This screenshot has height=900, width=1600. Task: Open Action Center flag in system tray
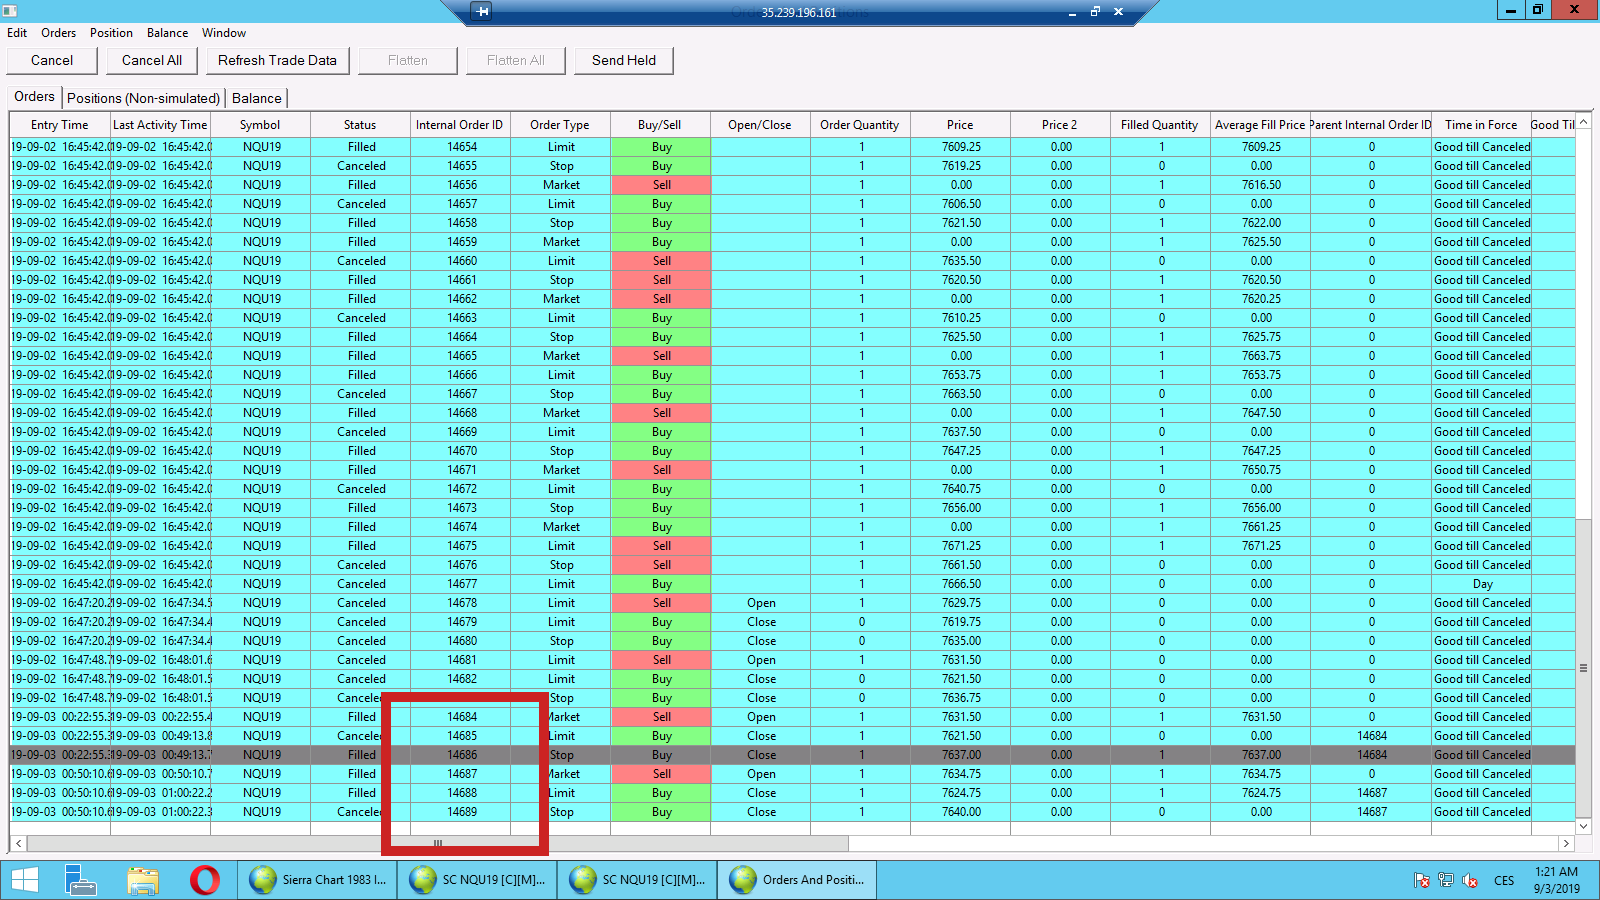(1421, 880)
